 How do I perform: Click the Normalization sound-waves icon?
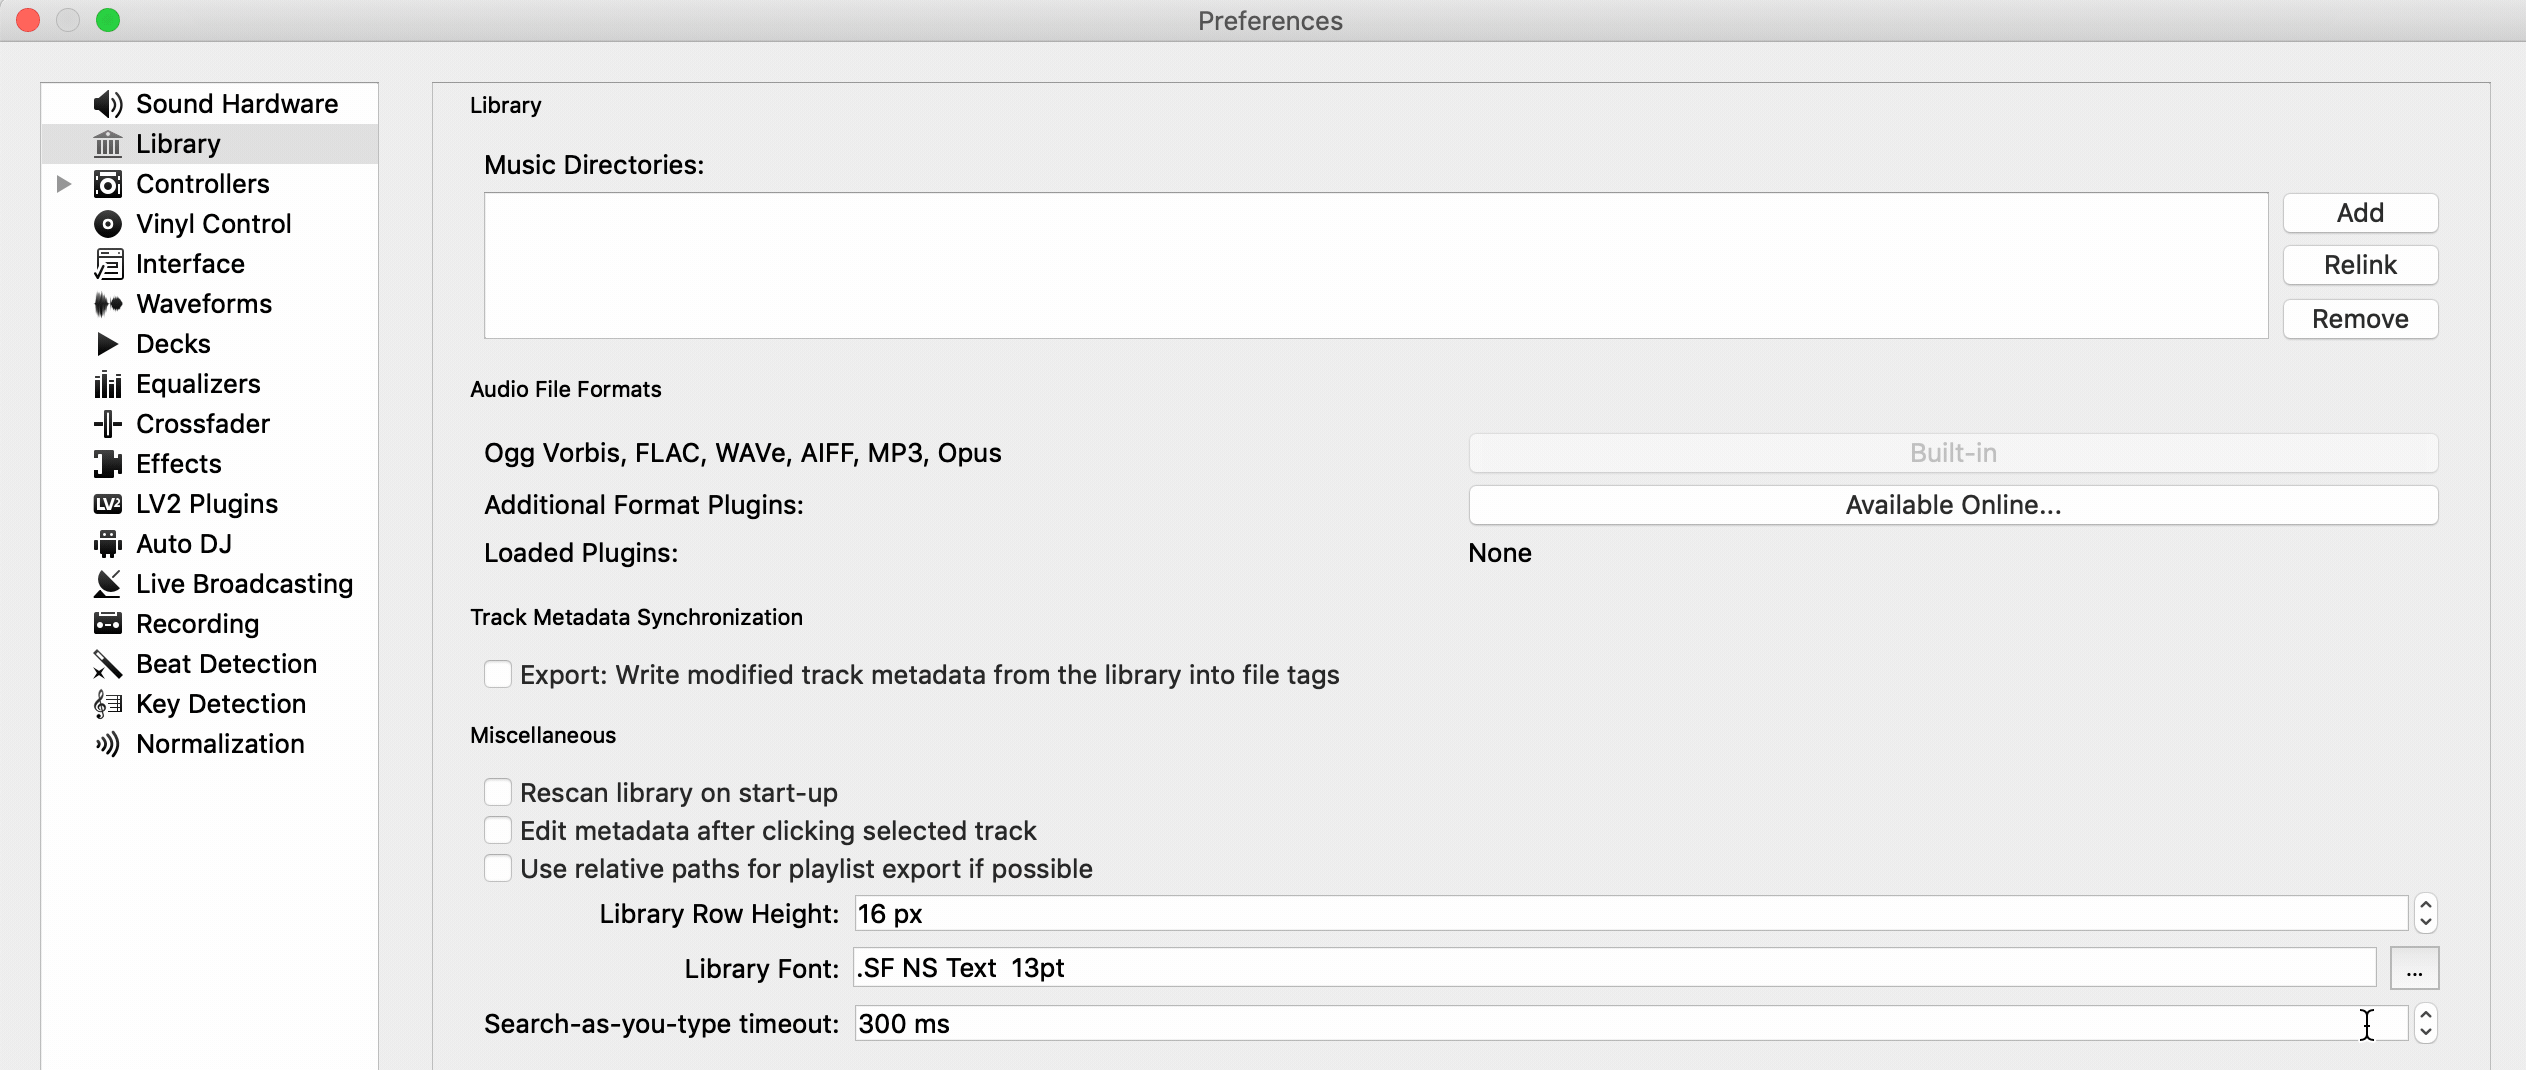pyautogui.click(x=108, y=744)
